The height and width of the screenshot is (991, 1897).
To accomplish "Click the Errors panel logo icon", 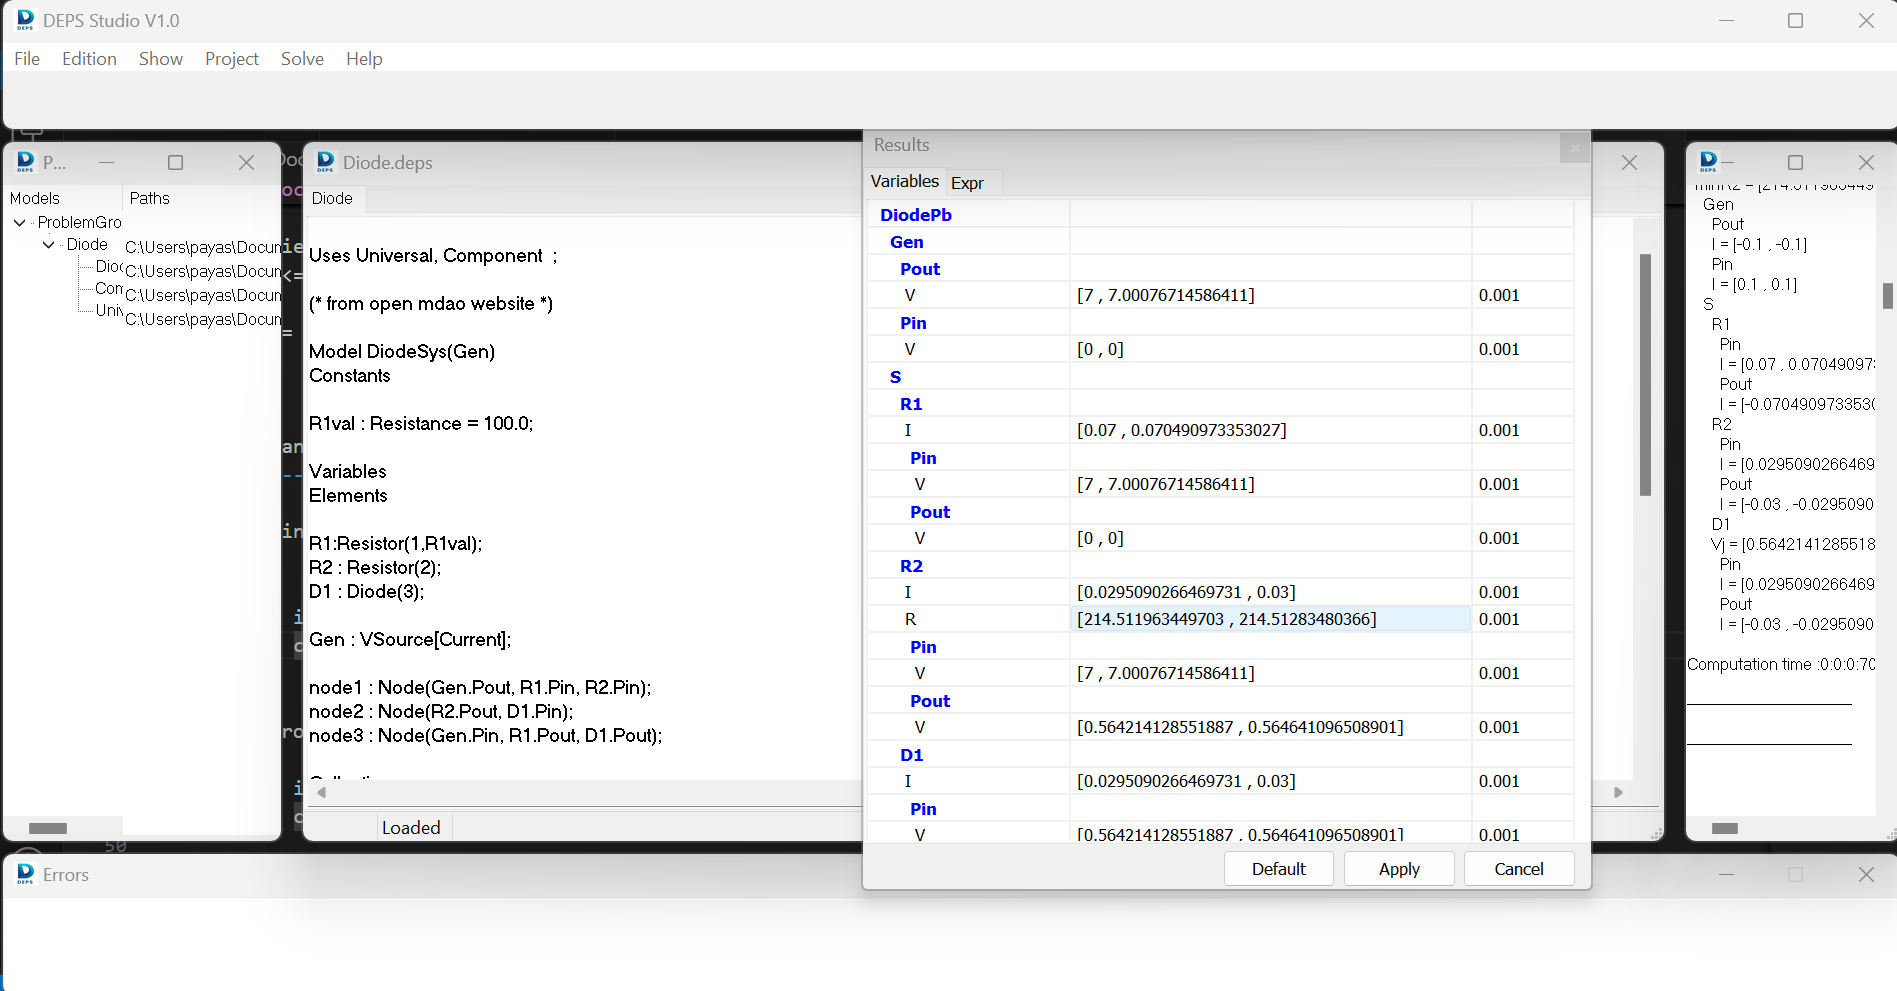I will click(x=25, y=874).
